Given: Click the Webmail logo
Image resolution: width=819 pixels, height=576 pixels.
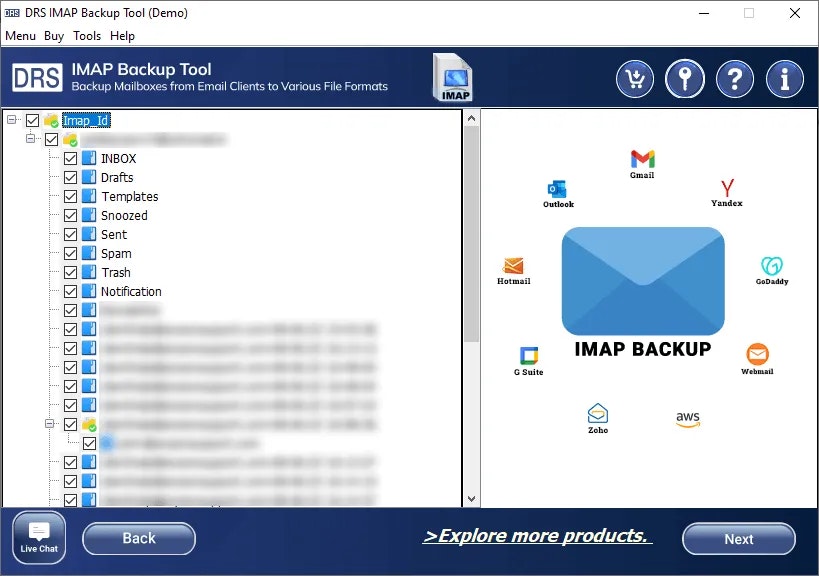Looking at the screenshot, I should [757, 359].
